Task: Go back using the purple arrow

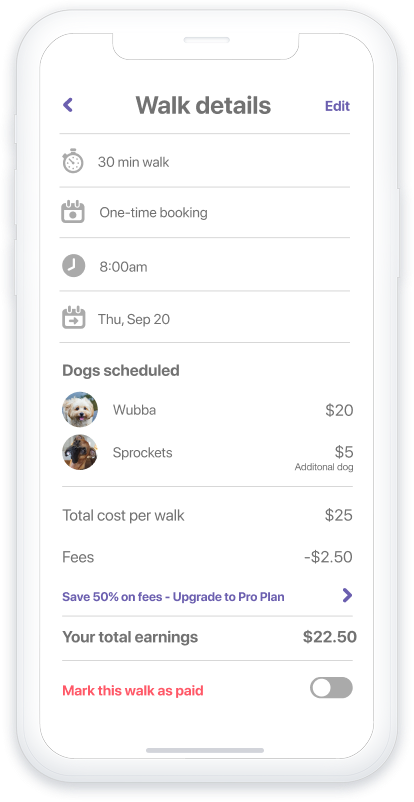Action: [68, 105]
